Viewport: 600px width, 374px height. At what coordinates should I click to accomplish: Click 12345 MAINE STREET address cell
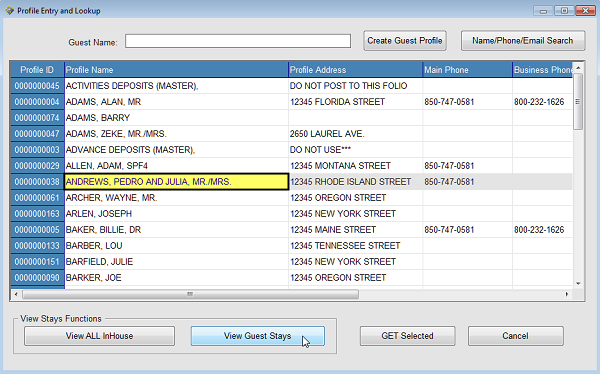[x=355, y=230]
